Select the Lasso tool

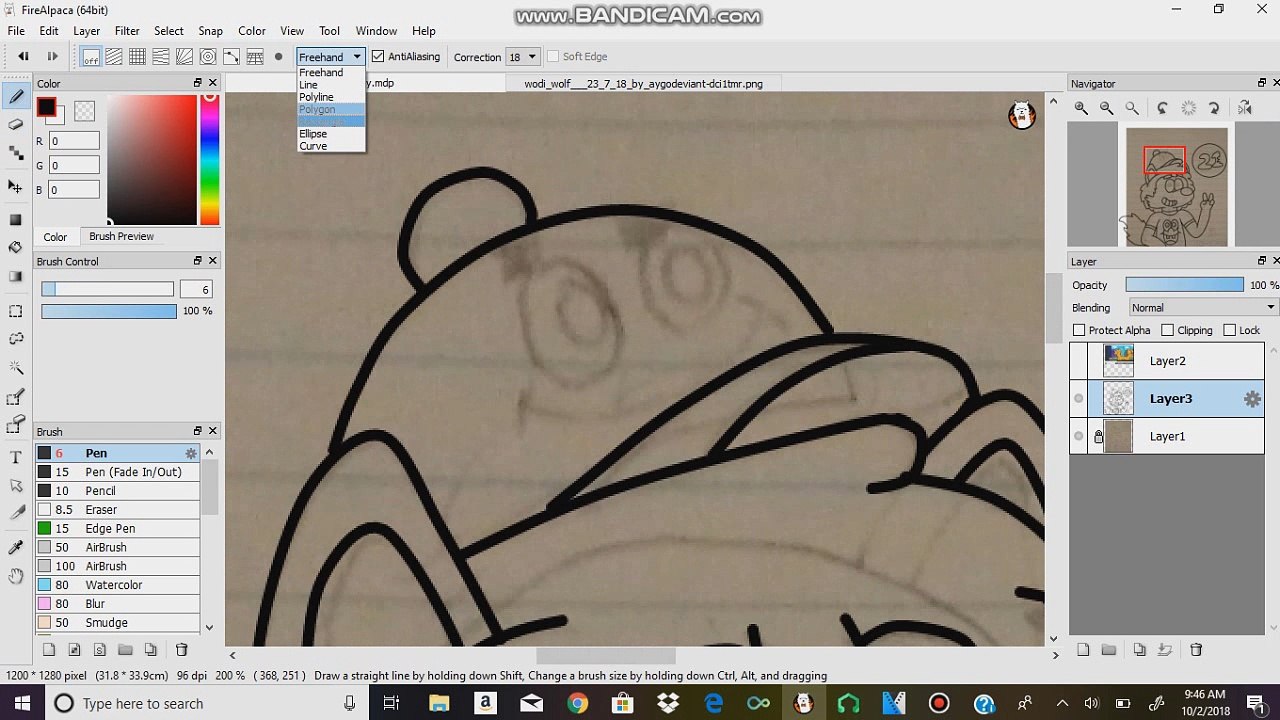(16, 339)
